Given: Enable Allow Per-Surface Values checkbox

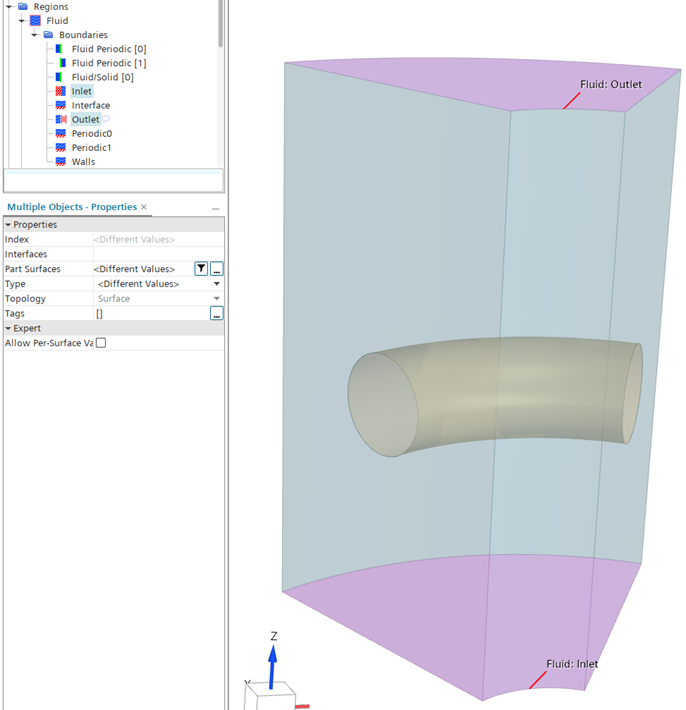Looking at the screenshot, I should (x=100, y=343).
